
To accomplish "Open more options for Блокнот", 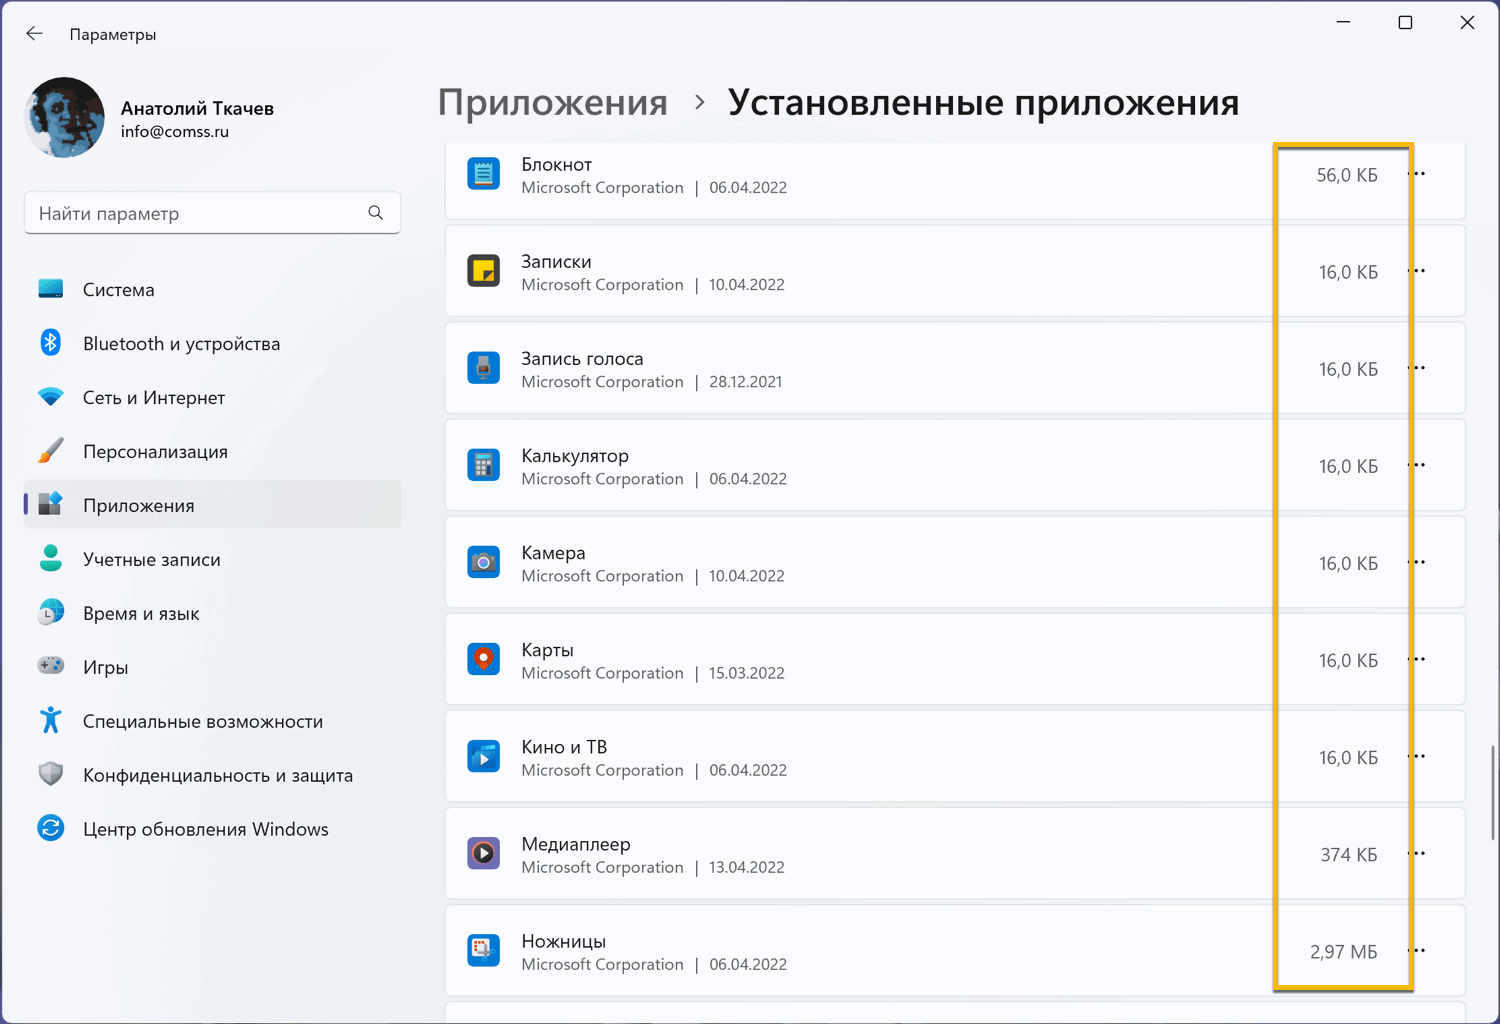I will pos(1417,174).
